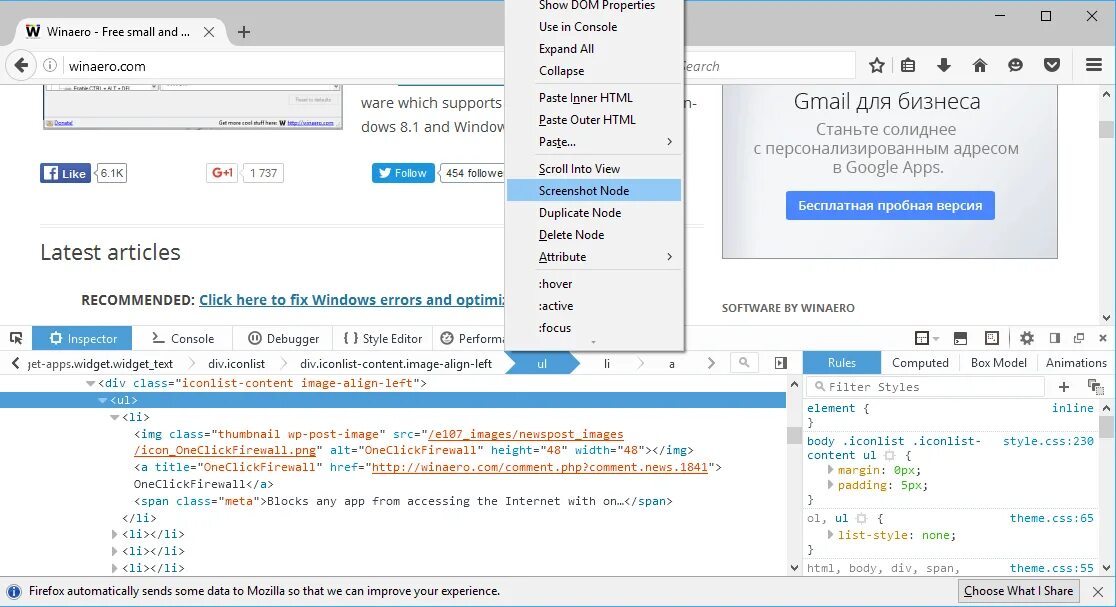This screenshot has height=607, width=1116.
Task: Collapse the selected ul node twisty
Action: (102, 401)
